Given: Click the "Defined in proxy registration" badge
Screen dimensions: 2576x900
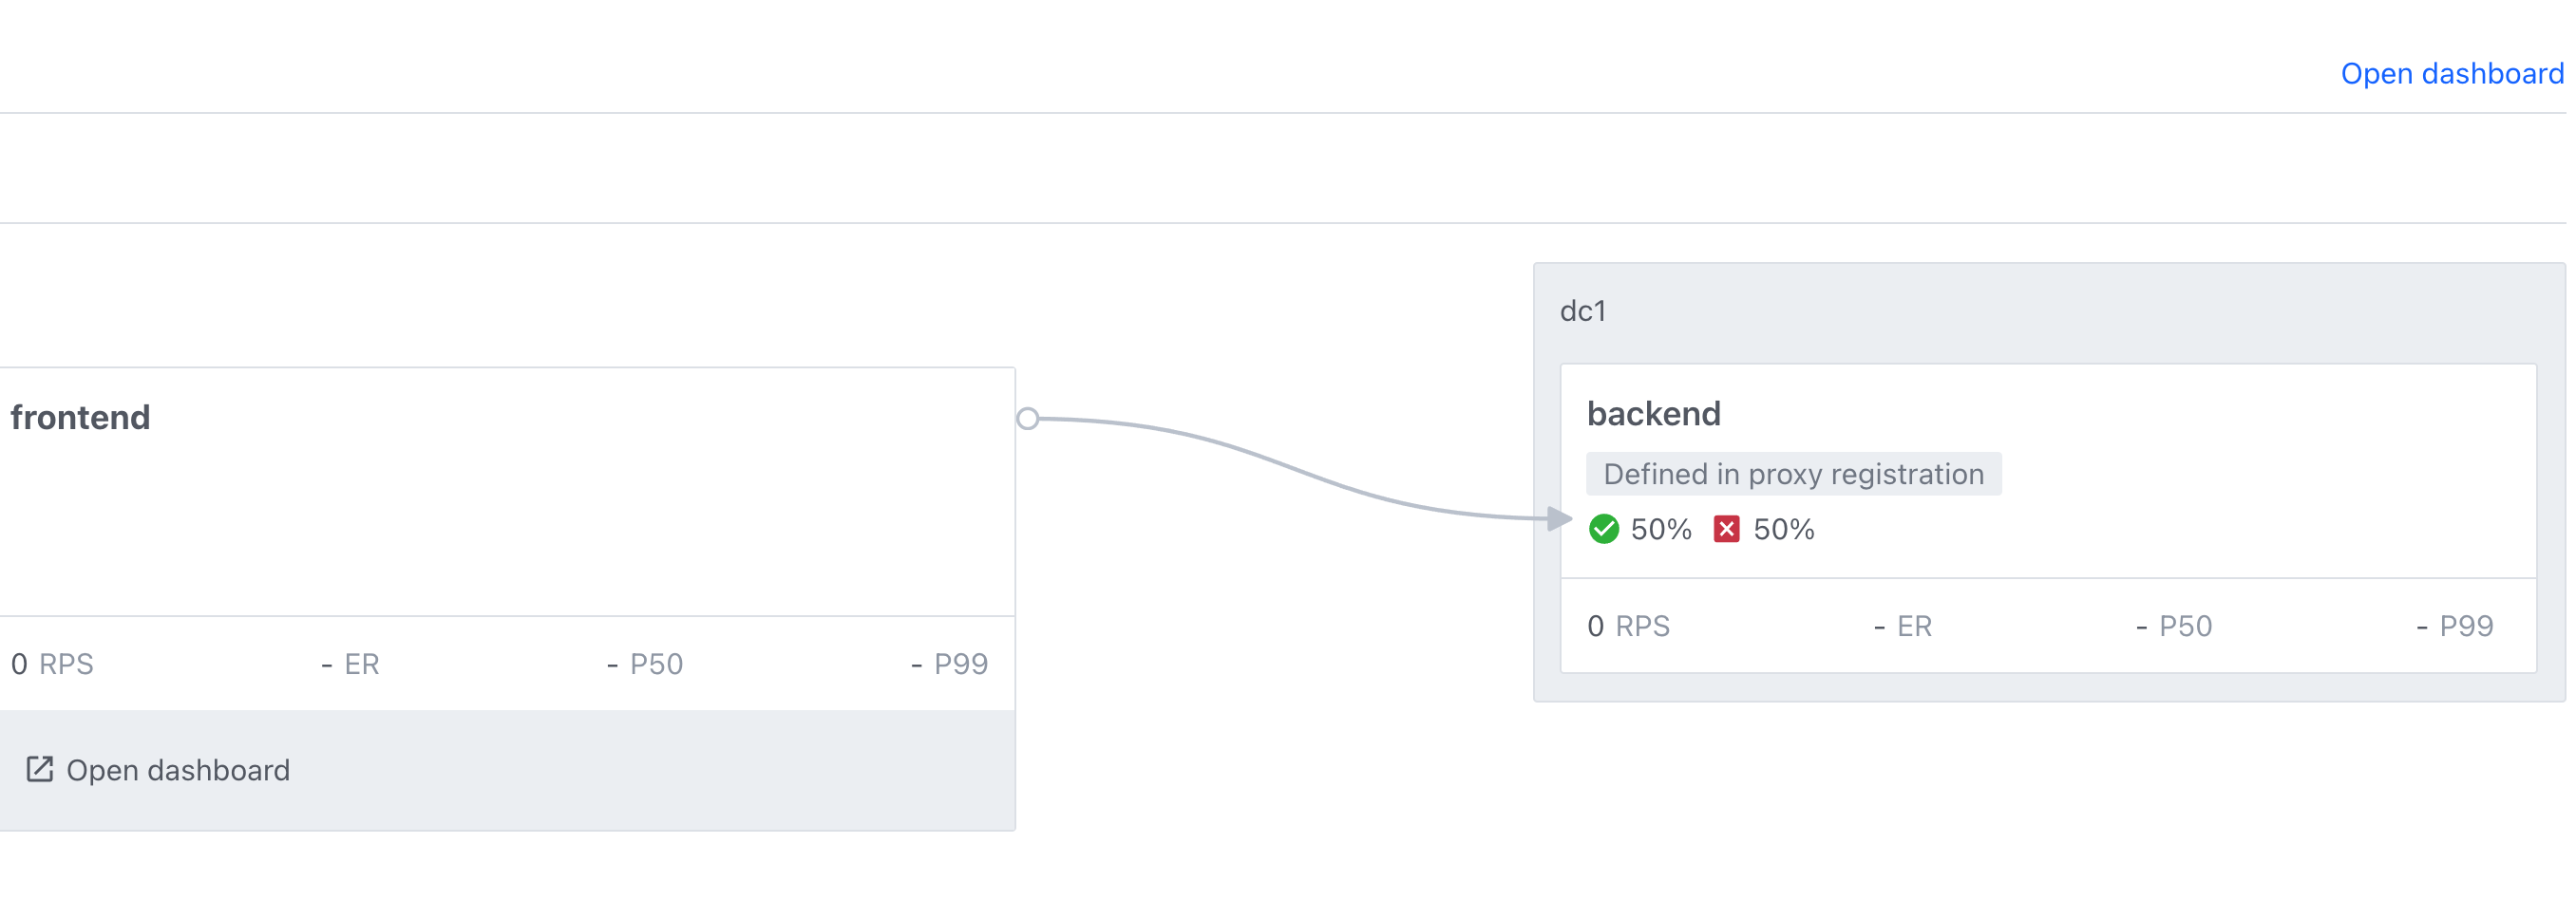Looking at the screenshot, I should [1793, 474].
